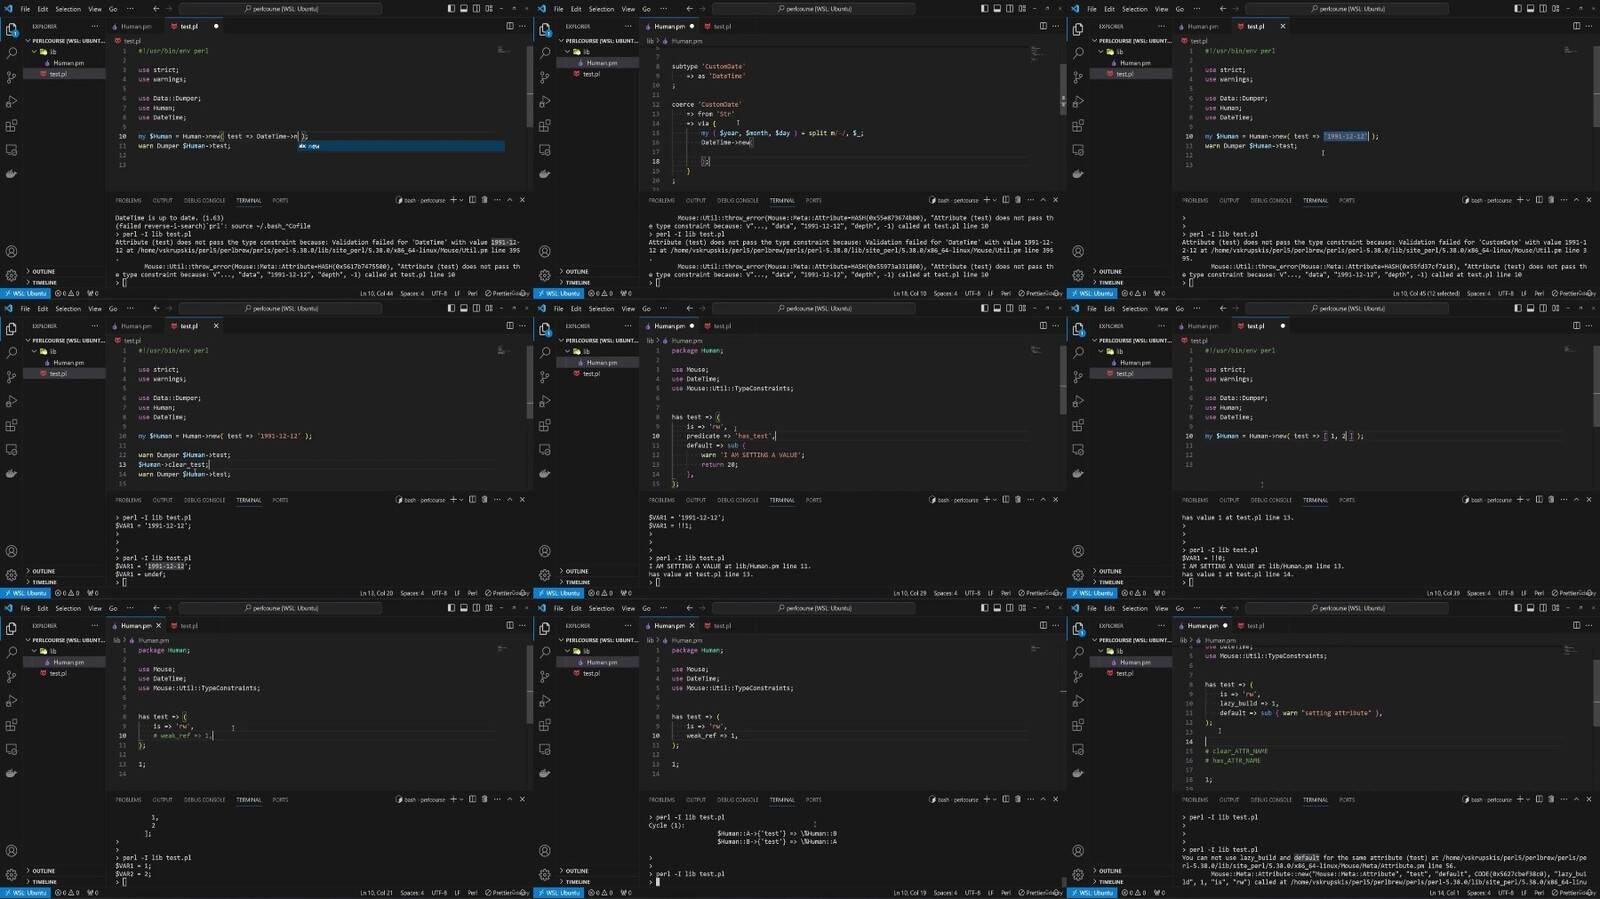Screen dimensions: 1600x899
Task: Select Human.pm file in middle-left explorer tree
Action: point(69,363)
